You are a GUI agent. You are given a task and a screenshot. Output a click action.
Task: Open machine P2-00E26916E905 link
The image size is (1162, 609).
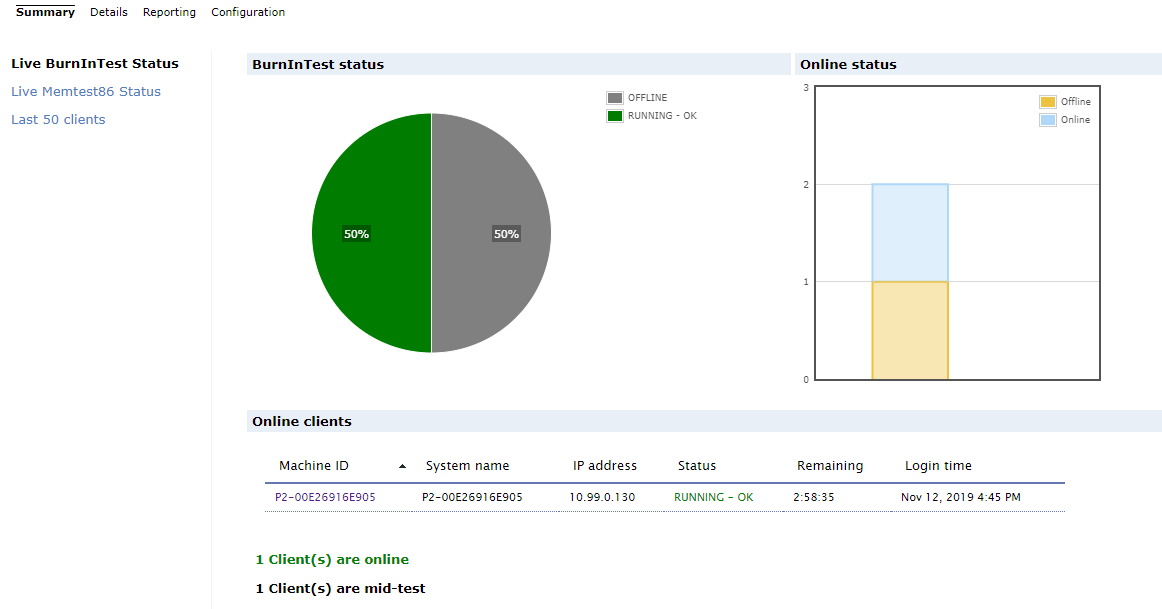pos(325,497)
